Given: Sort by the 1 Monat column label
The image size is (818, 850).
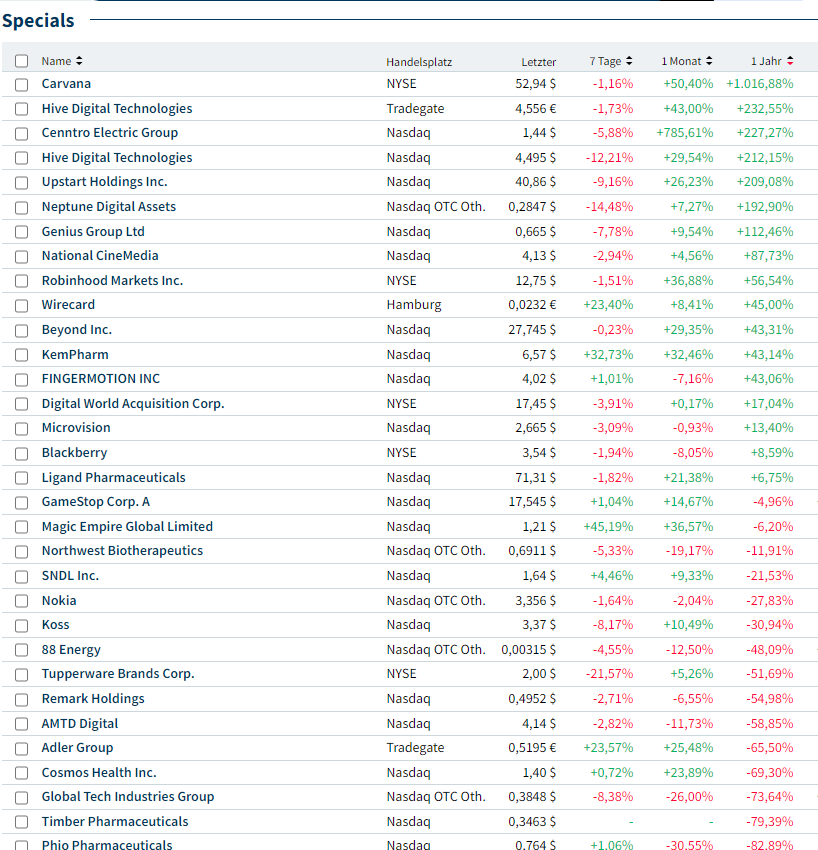Looking at the screenshot, I should point(681,61).
